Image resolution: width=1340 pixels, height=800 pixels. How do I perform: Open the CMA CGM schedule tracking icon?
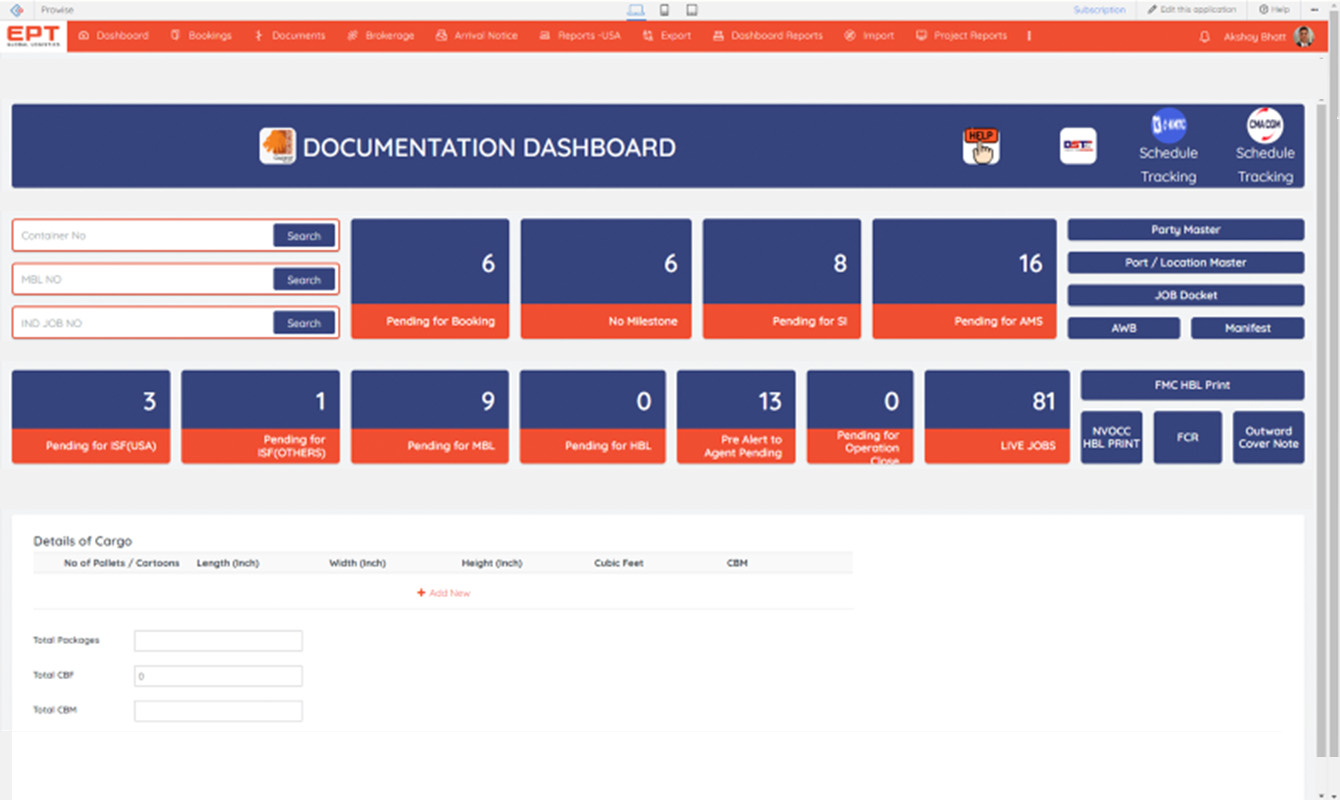coord(1265,125)
